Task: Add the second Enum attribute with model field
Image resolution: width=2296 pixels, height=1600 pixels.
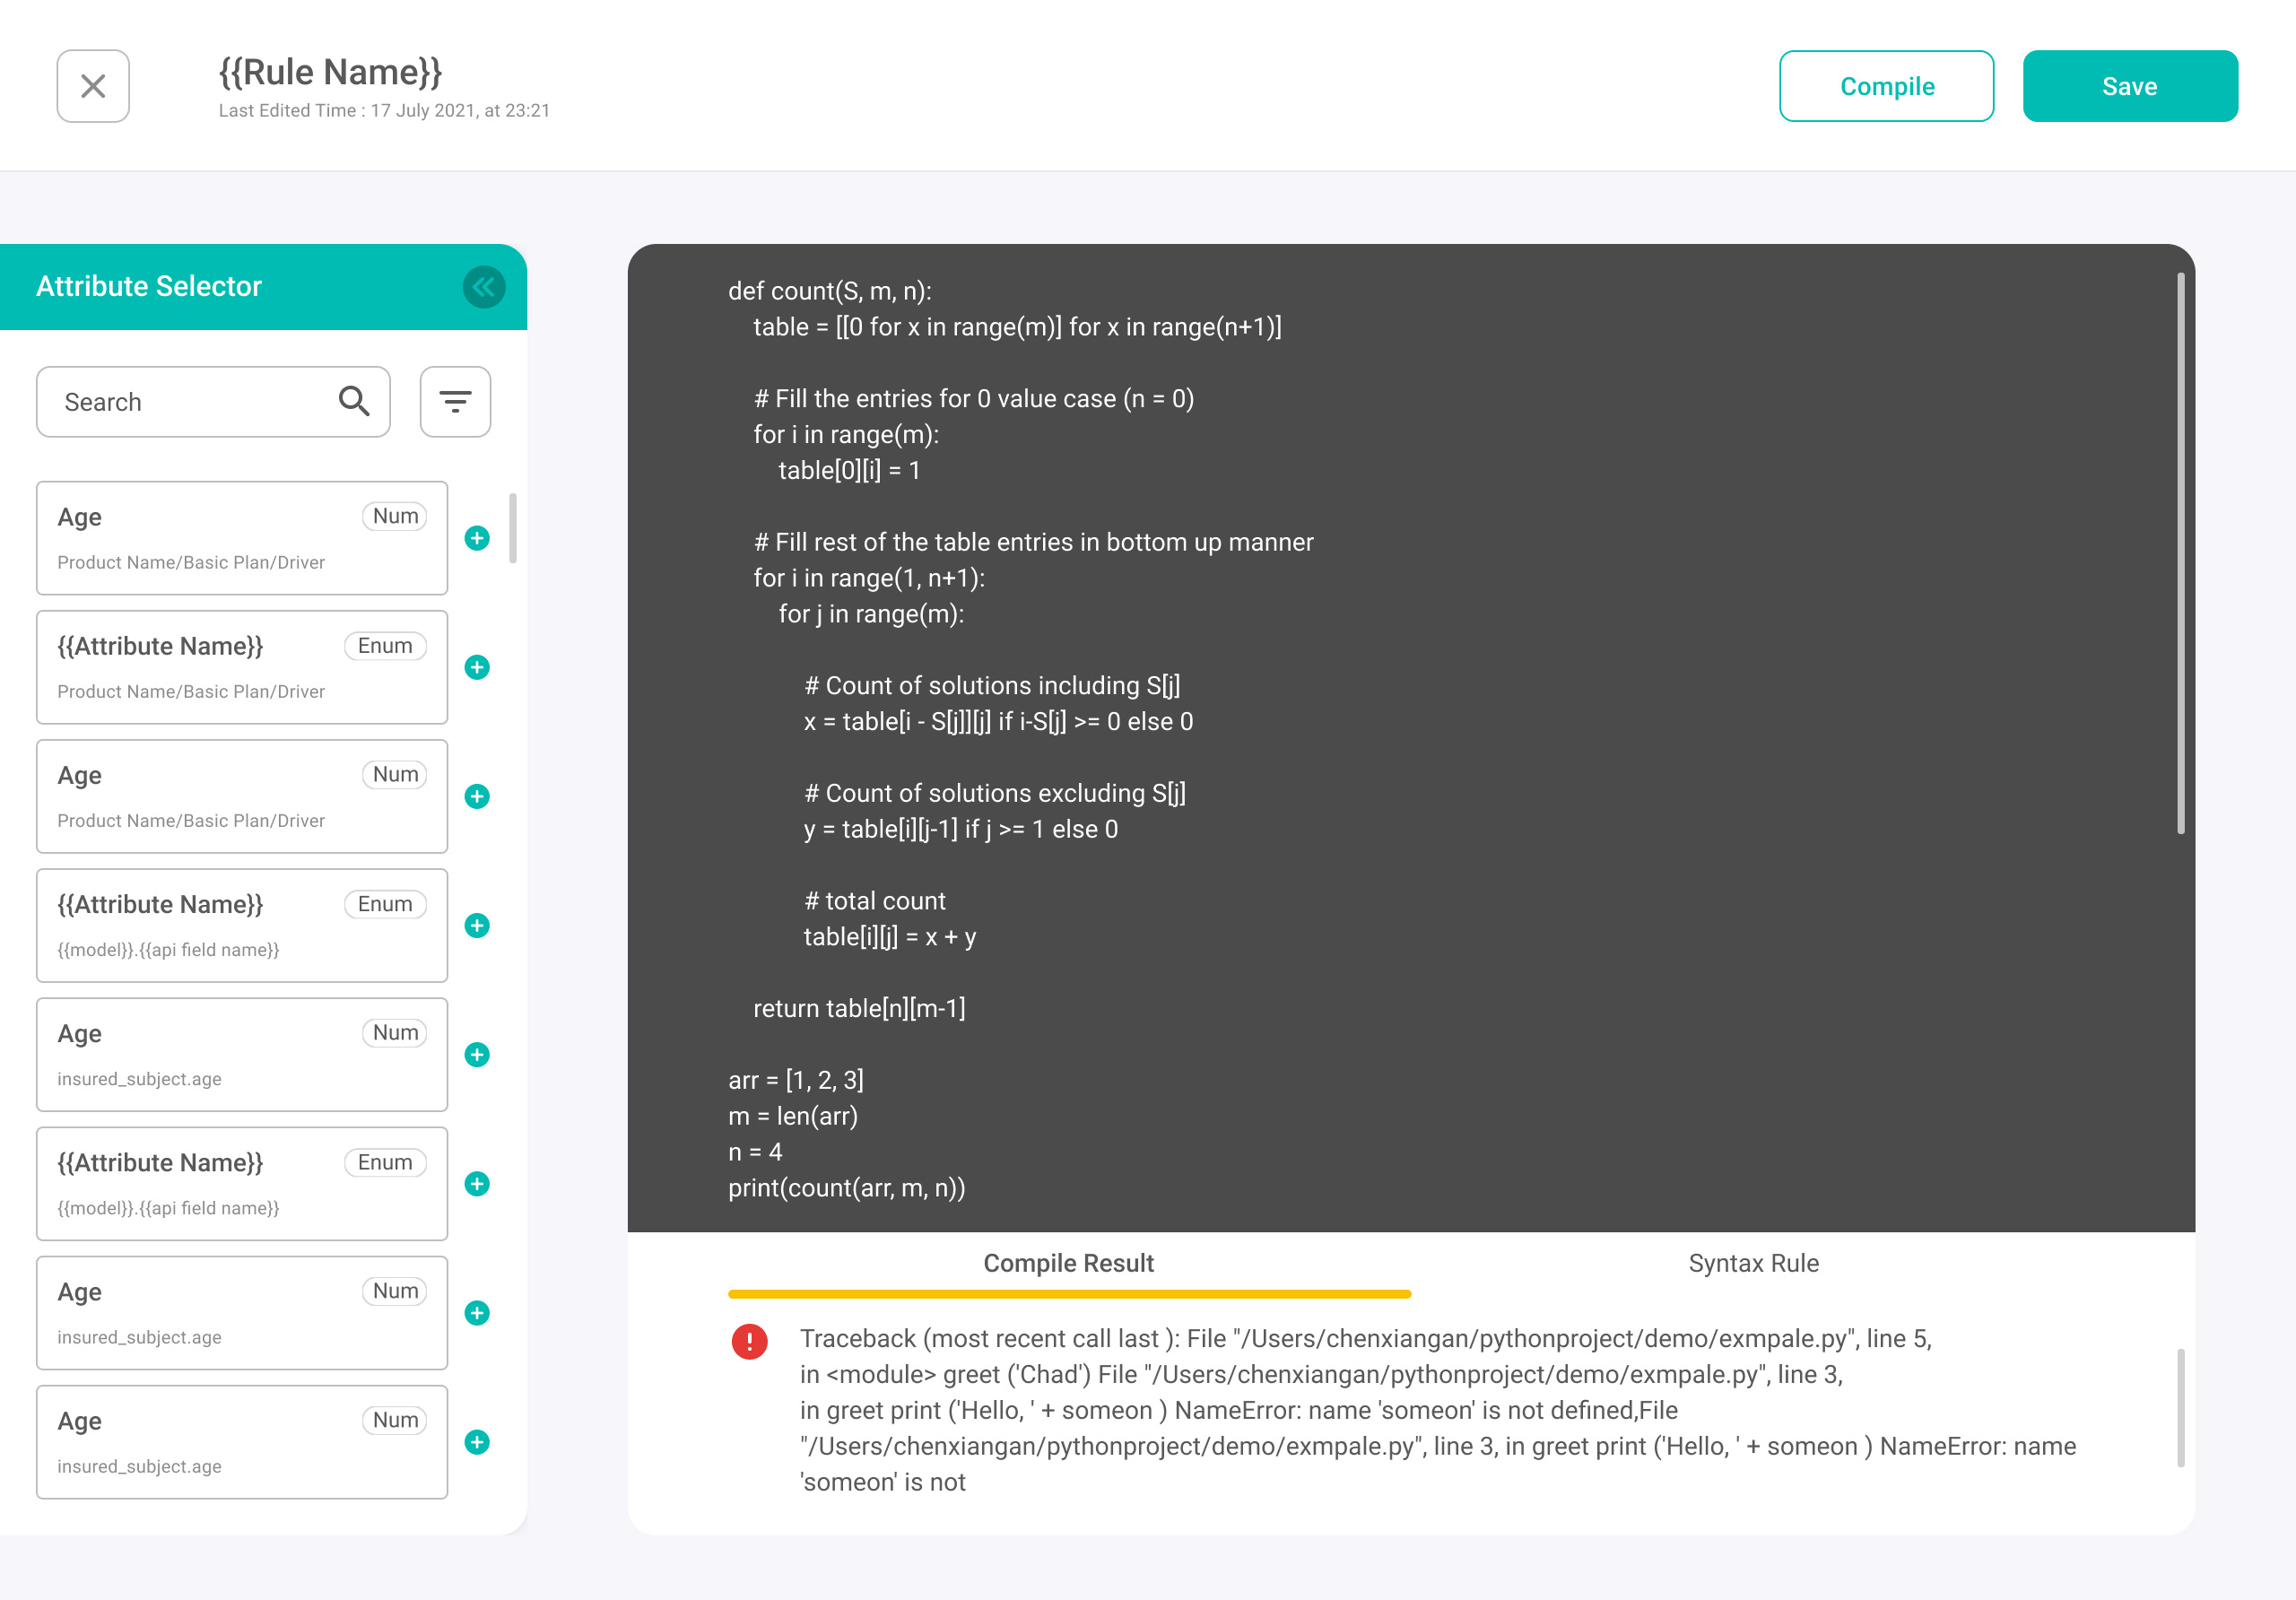Action: (477, 925)
